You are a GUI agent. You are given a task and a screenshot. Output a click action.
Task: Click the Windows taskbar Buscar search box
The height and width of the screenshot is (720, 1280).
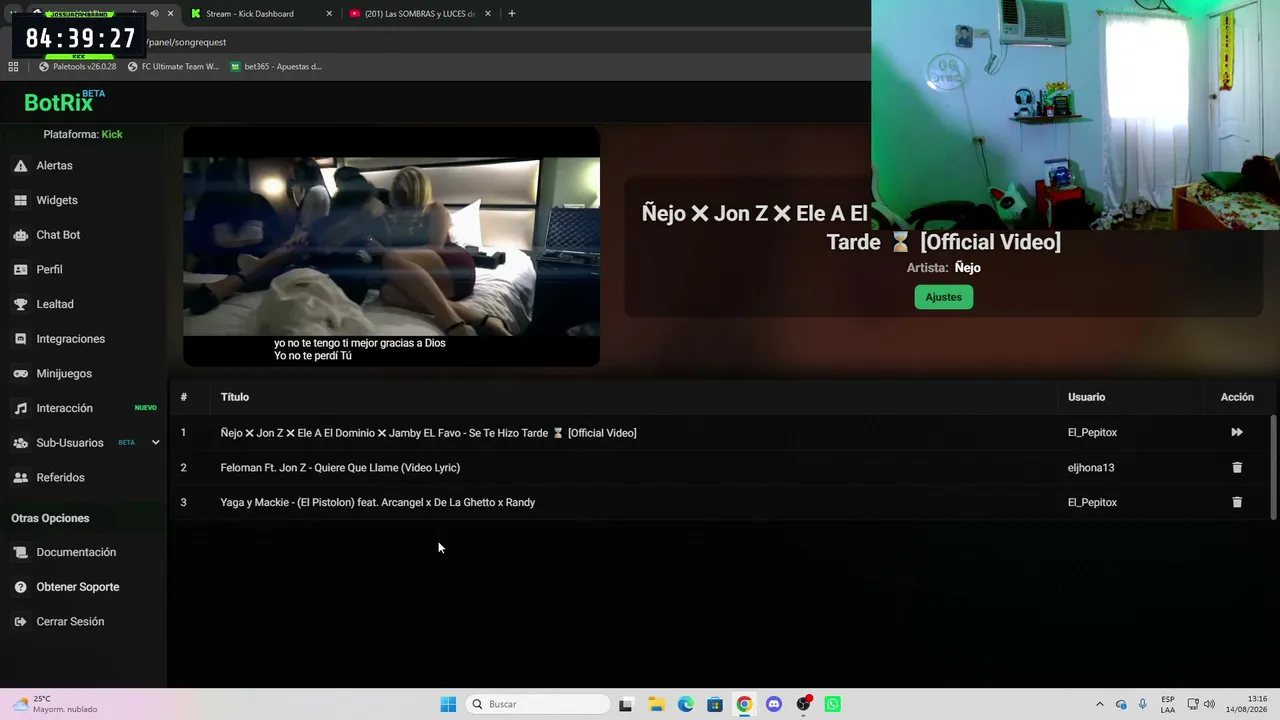(538, 704)
